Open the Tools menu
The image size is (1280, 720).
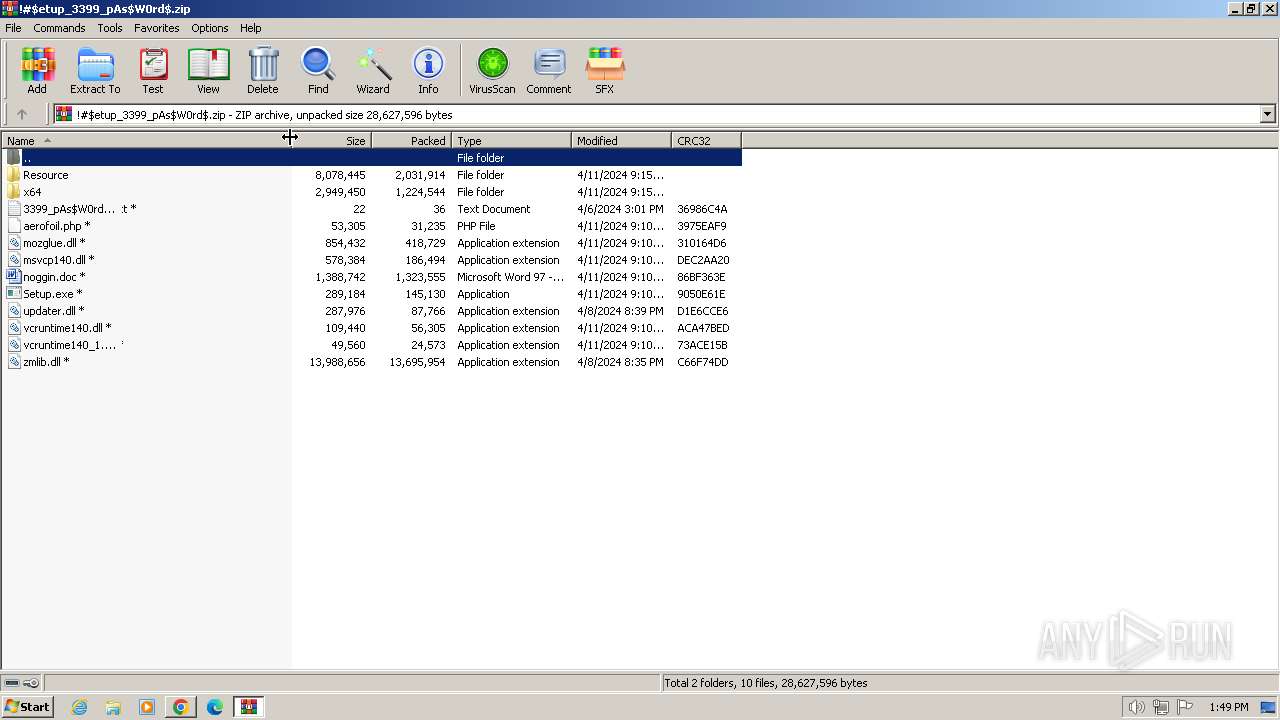(110, 28)
